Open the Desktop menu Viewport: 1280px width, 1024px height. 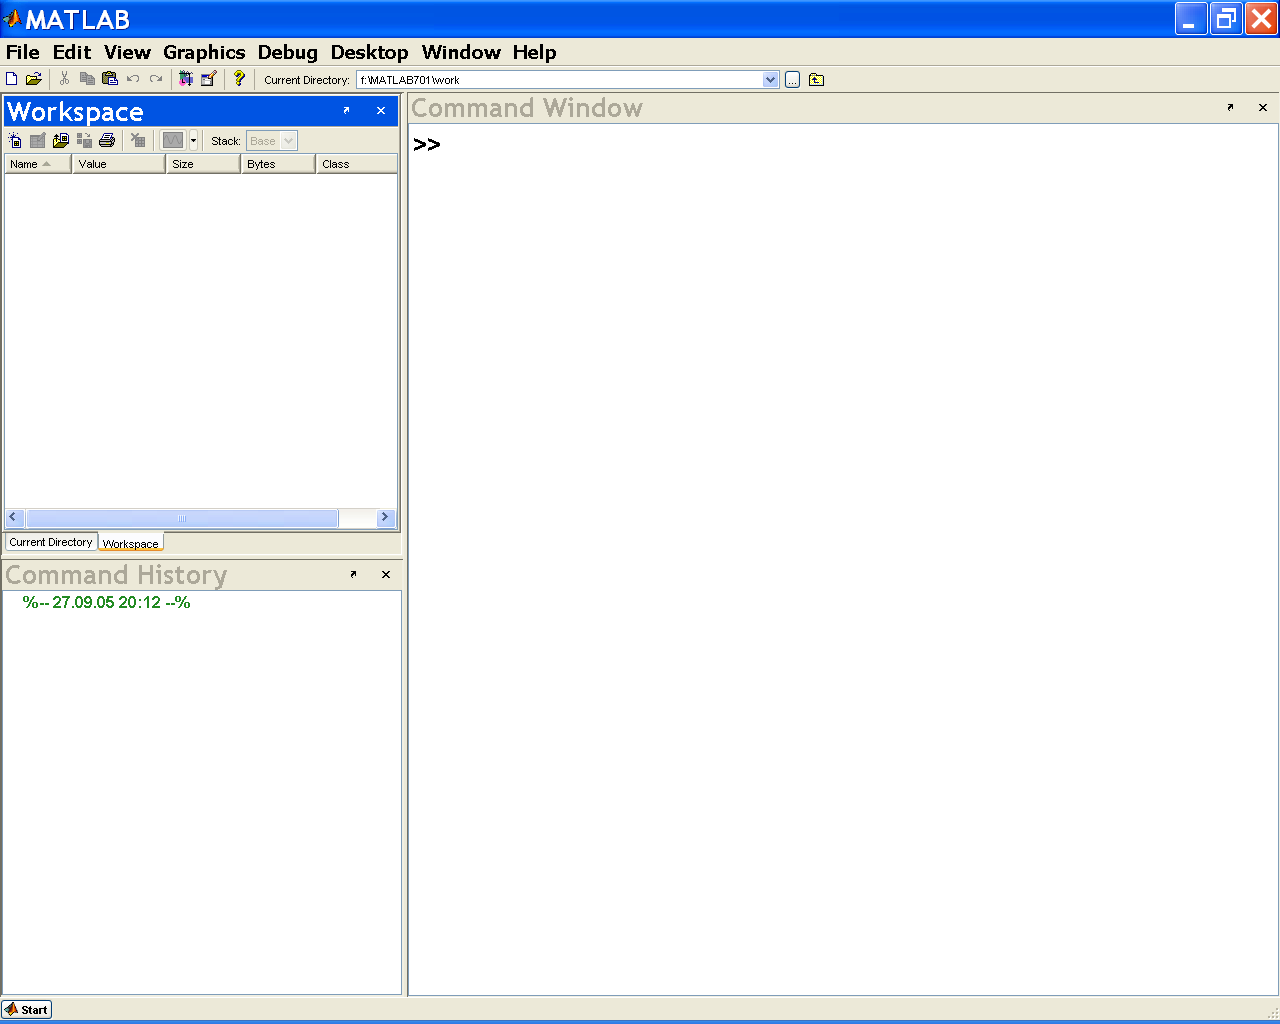pos(370,53)
